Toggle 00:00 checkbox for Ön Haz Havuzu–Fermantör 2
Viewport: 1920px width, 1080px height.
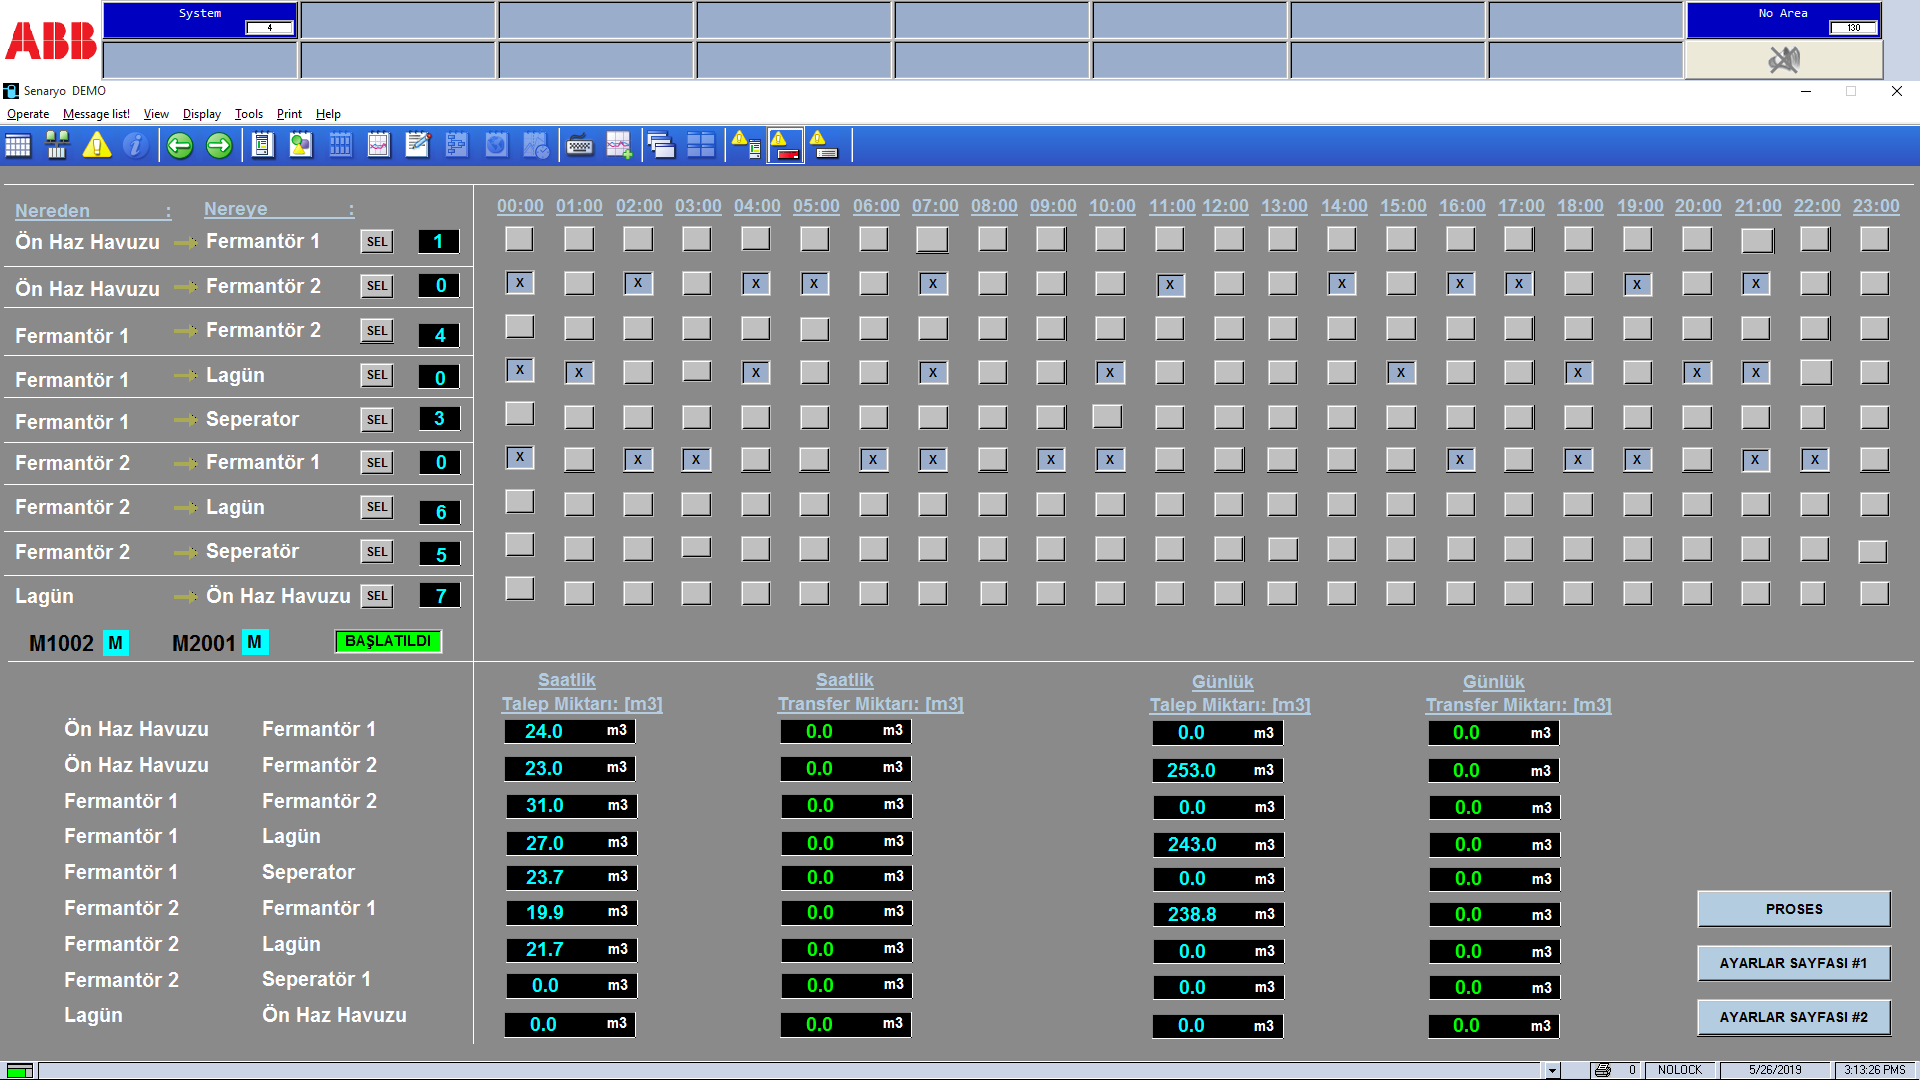(x=519, y=283)
